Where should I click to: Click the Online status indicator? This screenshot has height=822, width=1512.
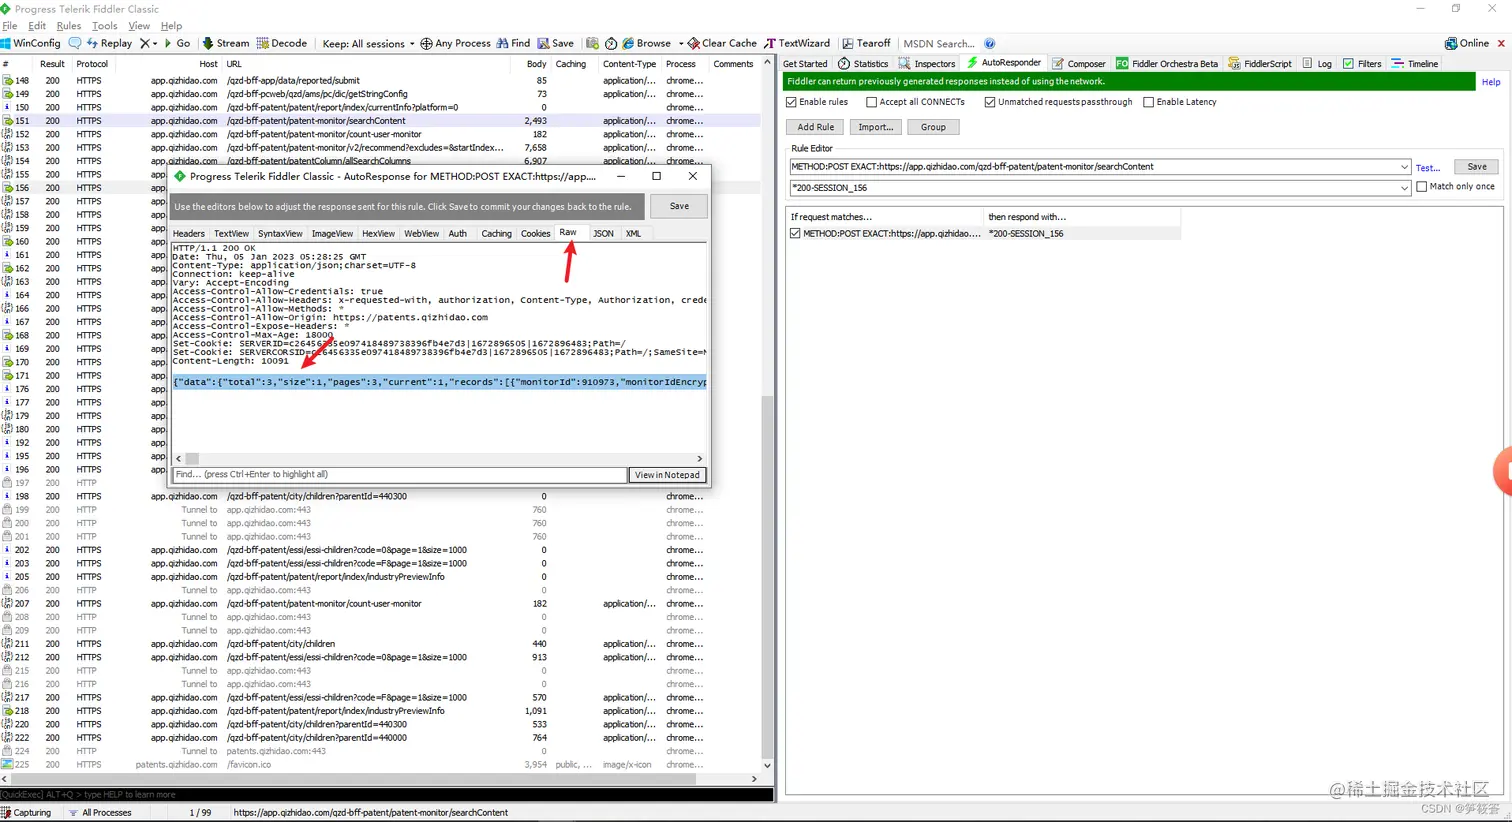[x=1467, y=43]
